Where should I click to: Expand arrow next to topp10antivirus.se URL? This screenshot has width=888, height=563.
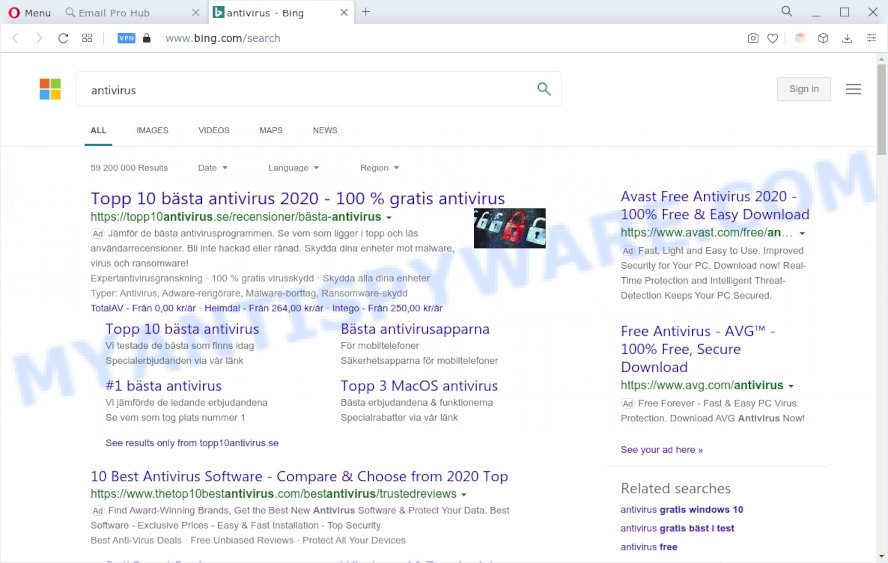389,217
